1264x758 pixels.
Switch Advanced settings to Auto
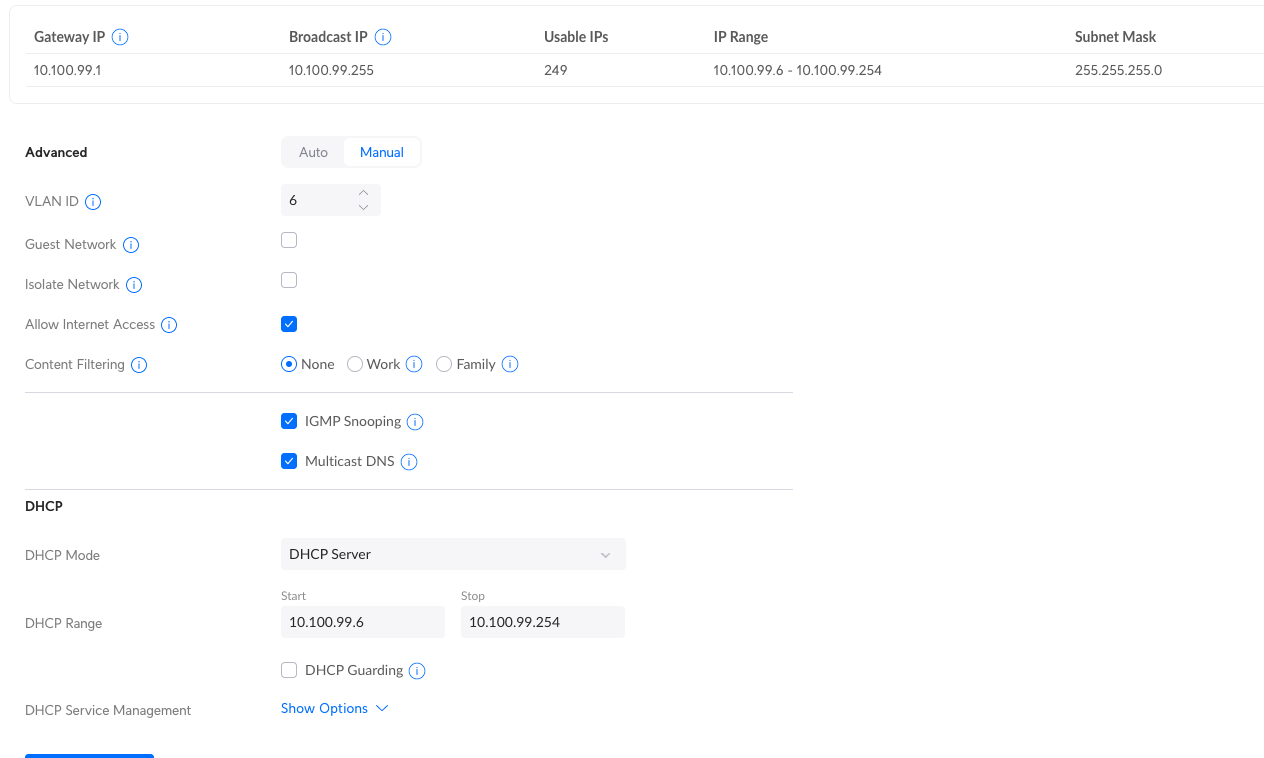point(313,152)
